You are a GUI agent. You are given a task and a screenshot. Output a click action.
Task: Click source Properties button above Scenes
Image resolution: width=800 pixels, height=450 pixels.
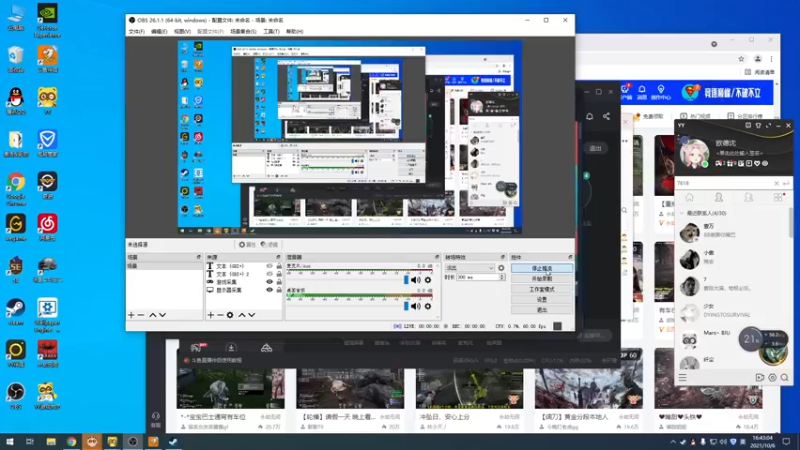pyautogui.click(x=247, y=245)
